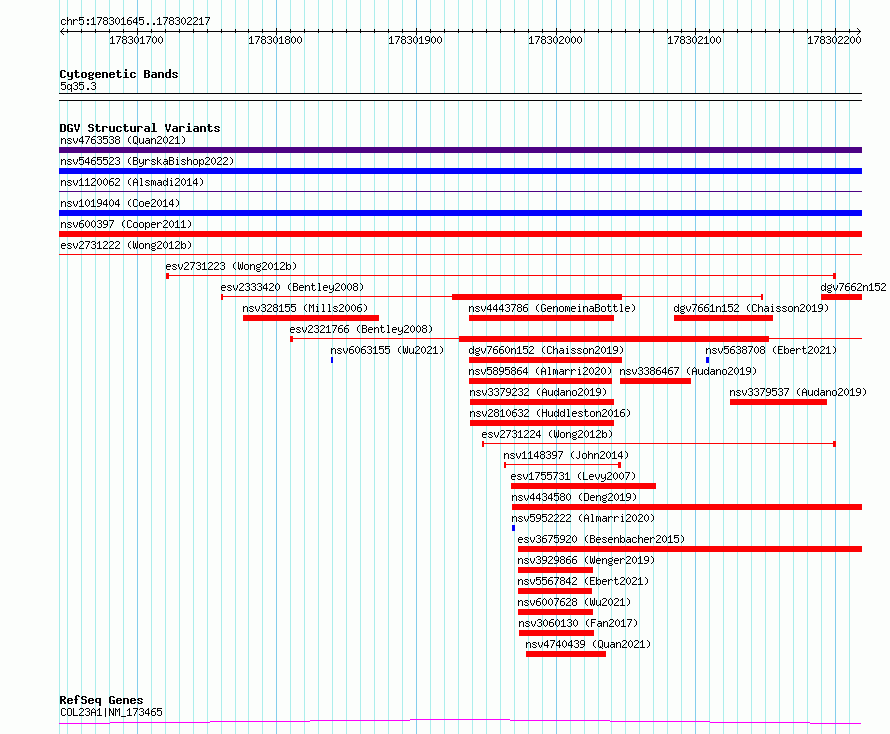Click the chr5:178301645..178302217 coordinates label
This screenshot has width=890, height=734.
135,22
